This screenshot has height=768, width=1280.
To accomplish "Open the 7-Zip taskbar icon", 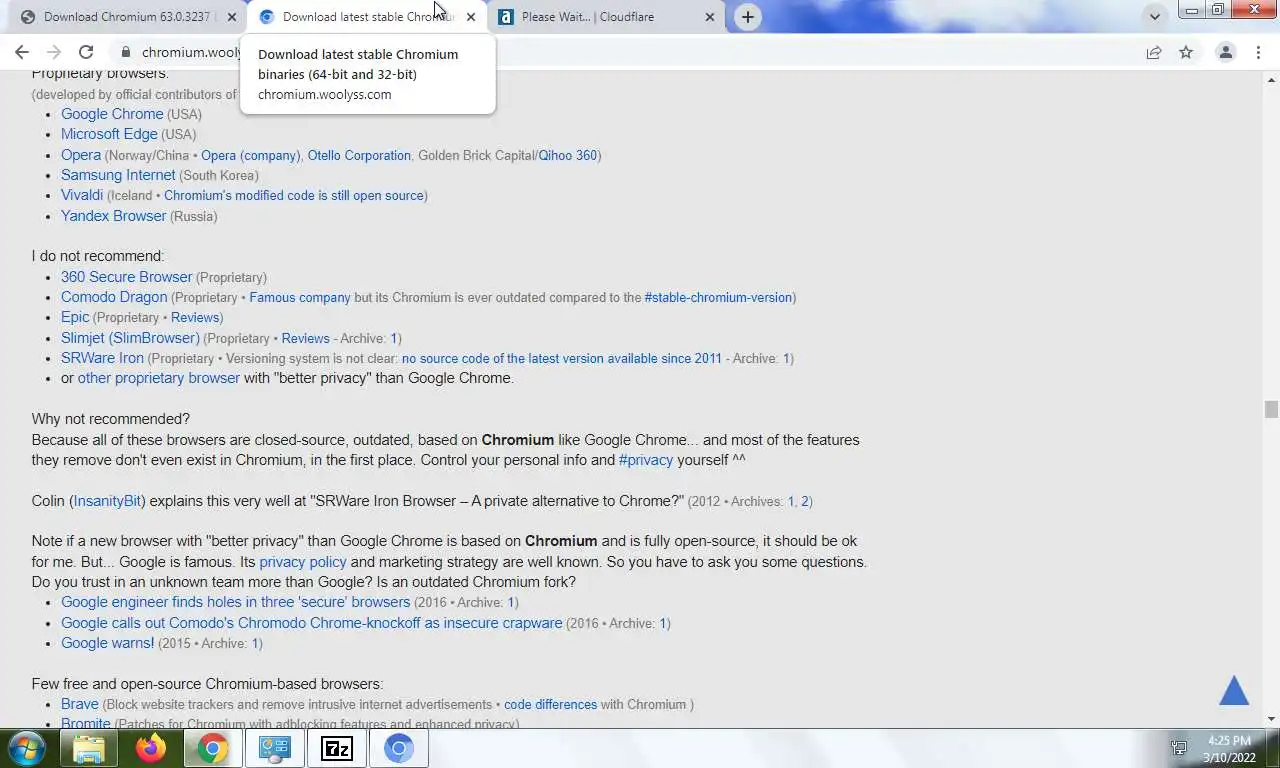I will tap(337, 748).
